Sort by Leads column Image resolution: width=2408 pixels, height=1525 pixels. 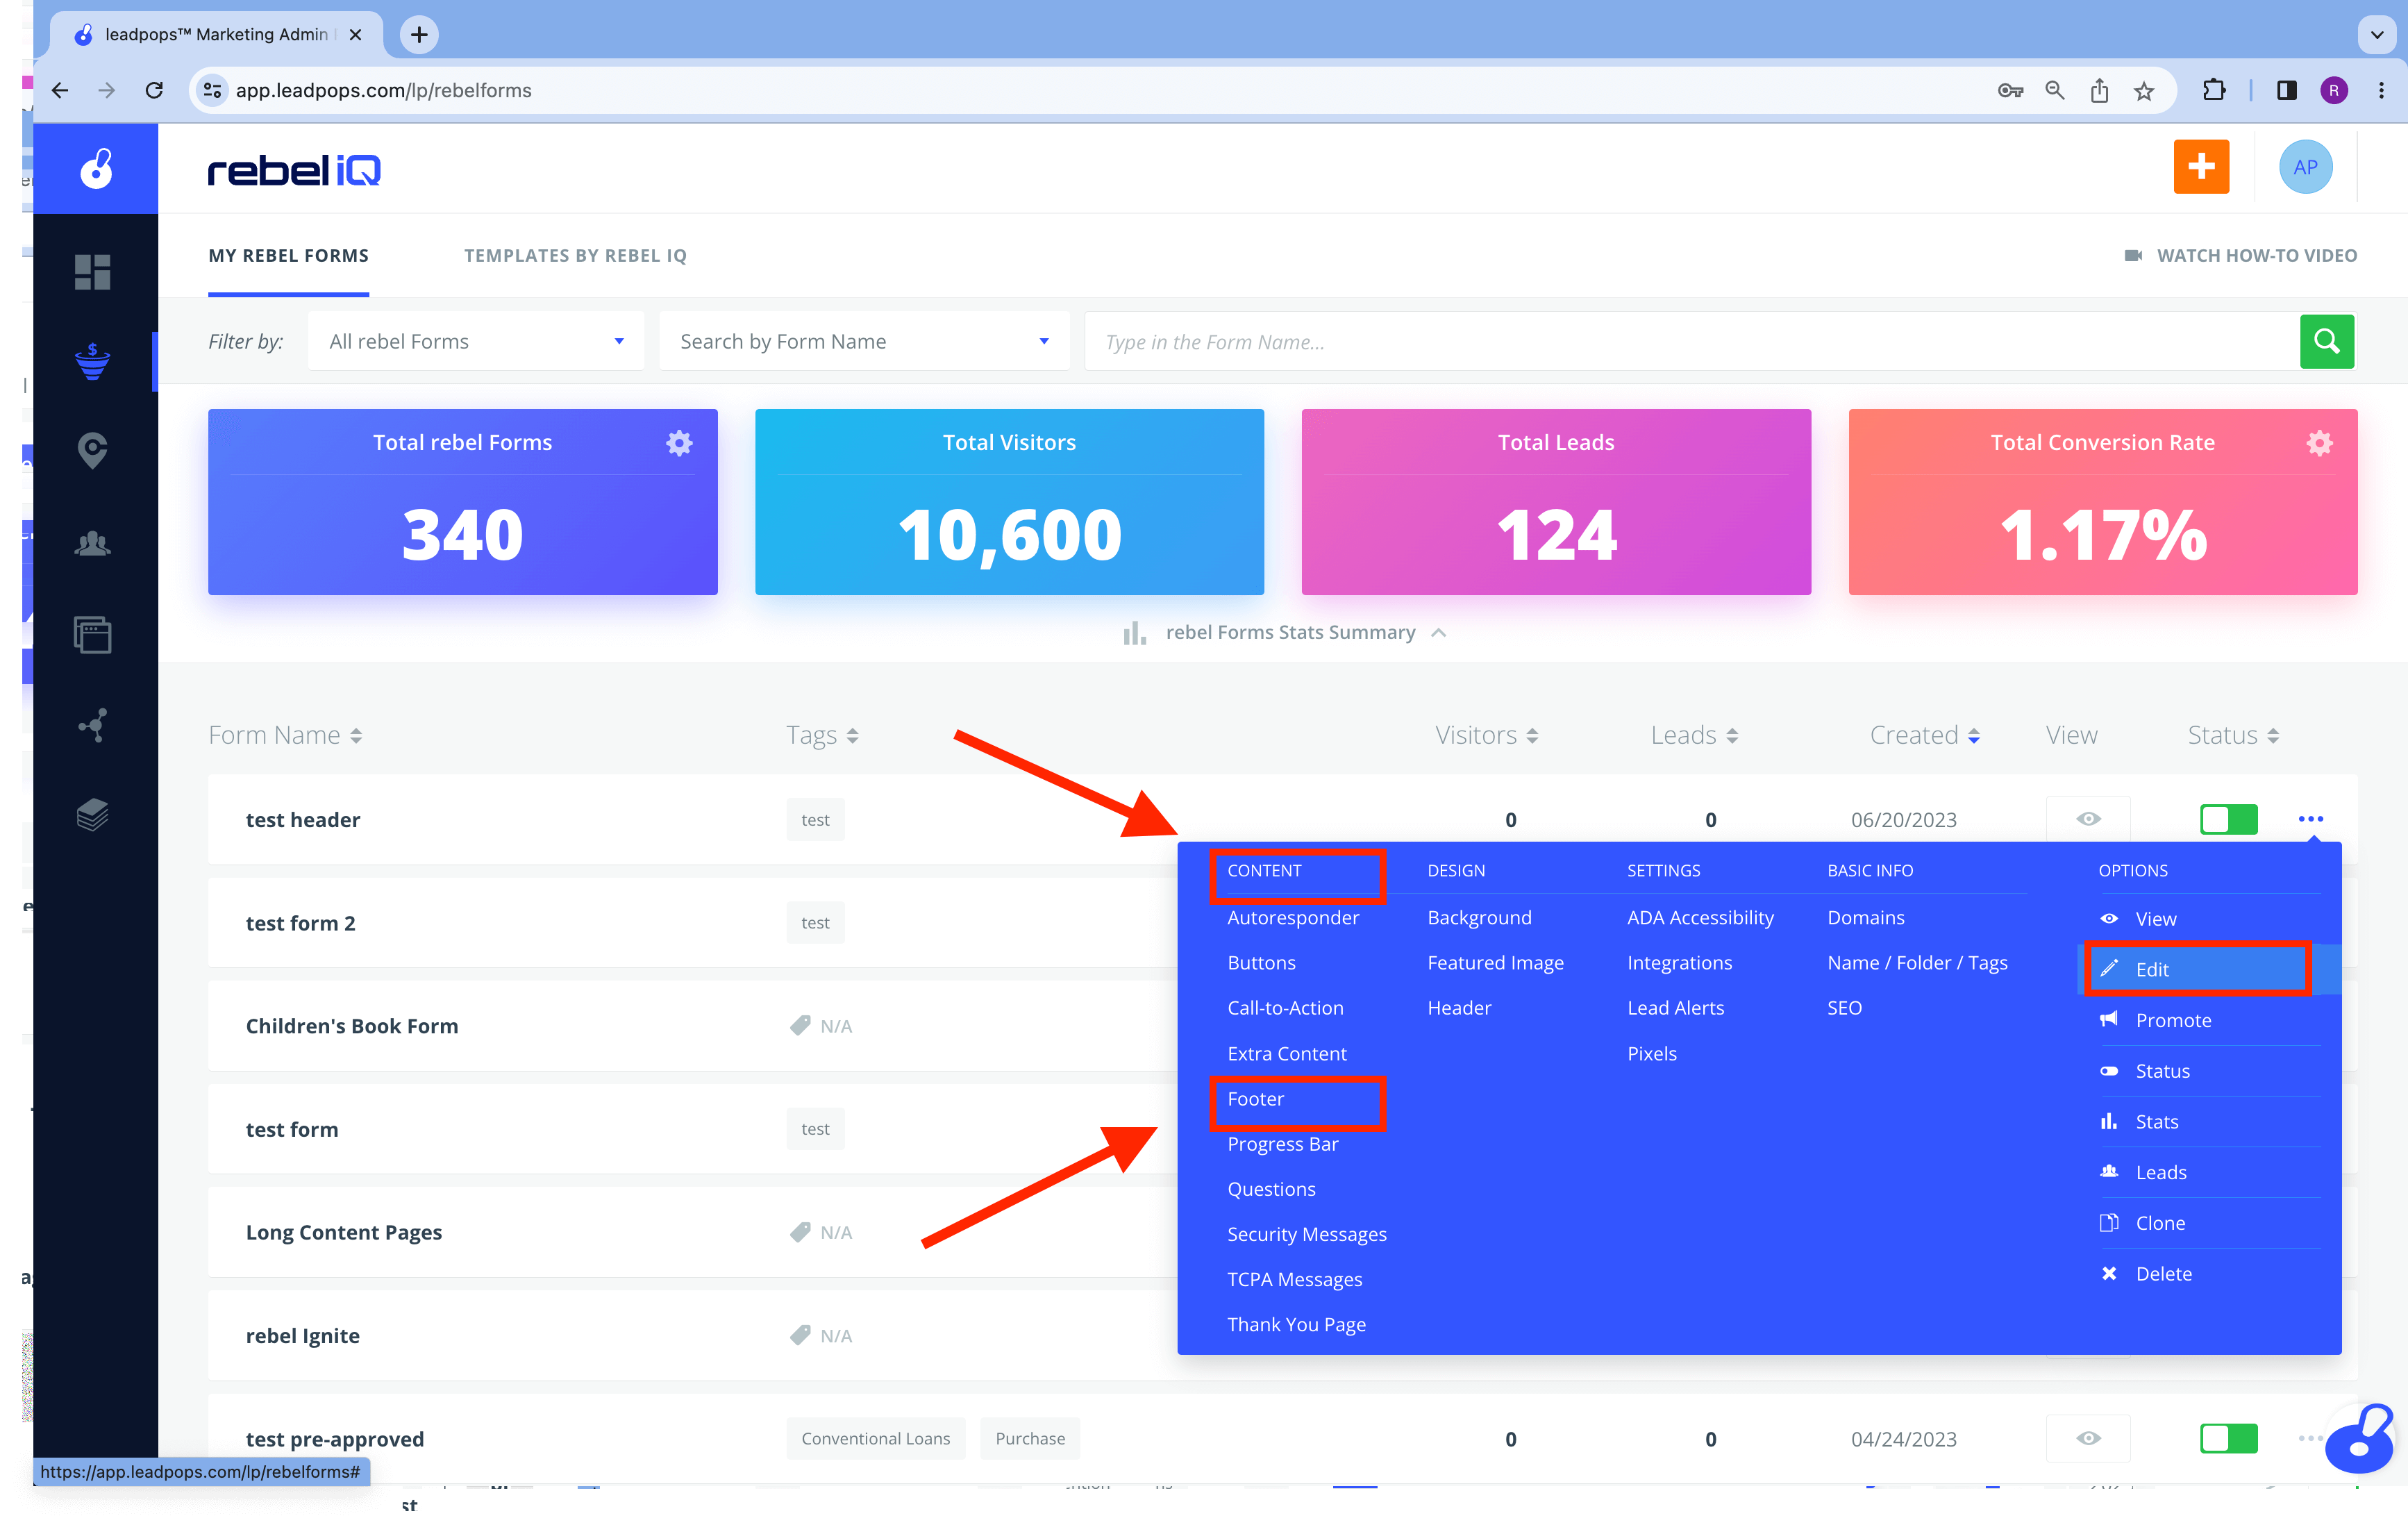pos(1694,735)
